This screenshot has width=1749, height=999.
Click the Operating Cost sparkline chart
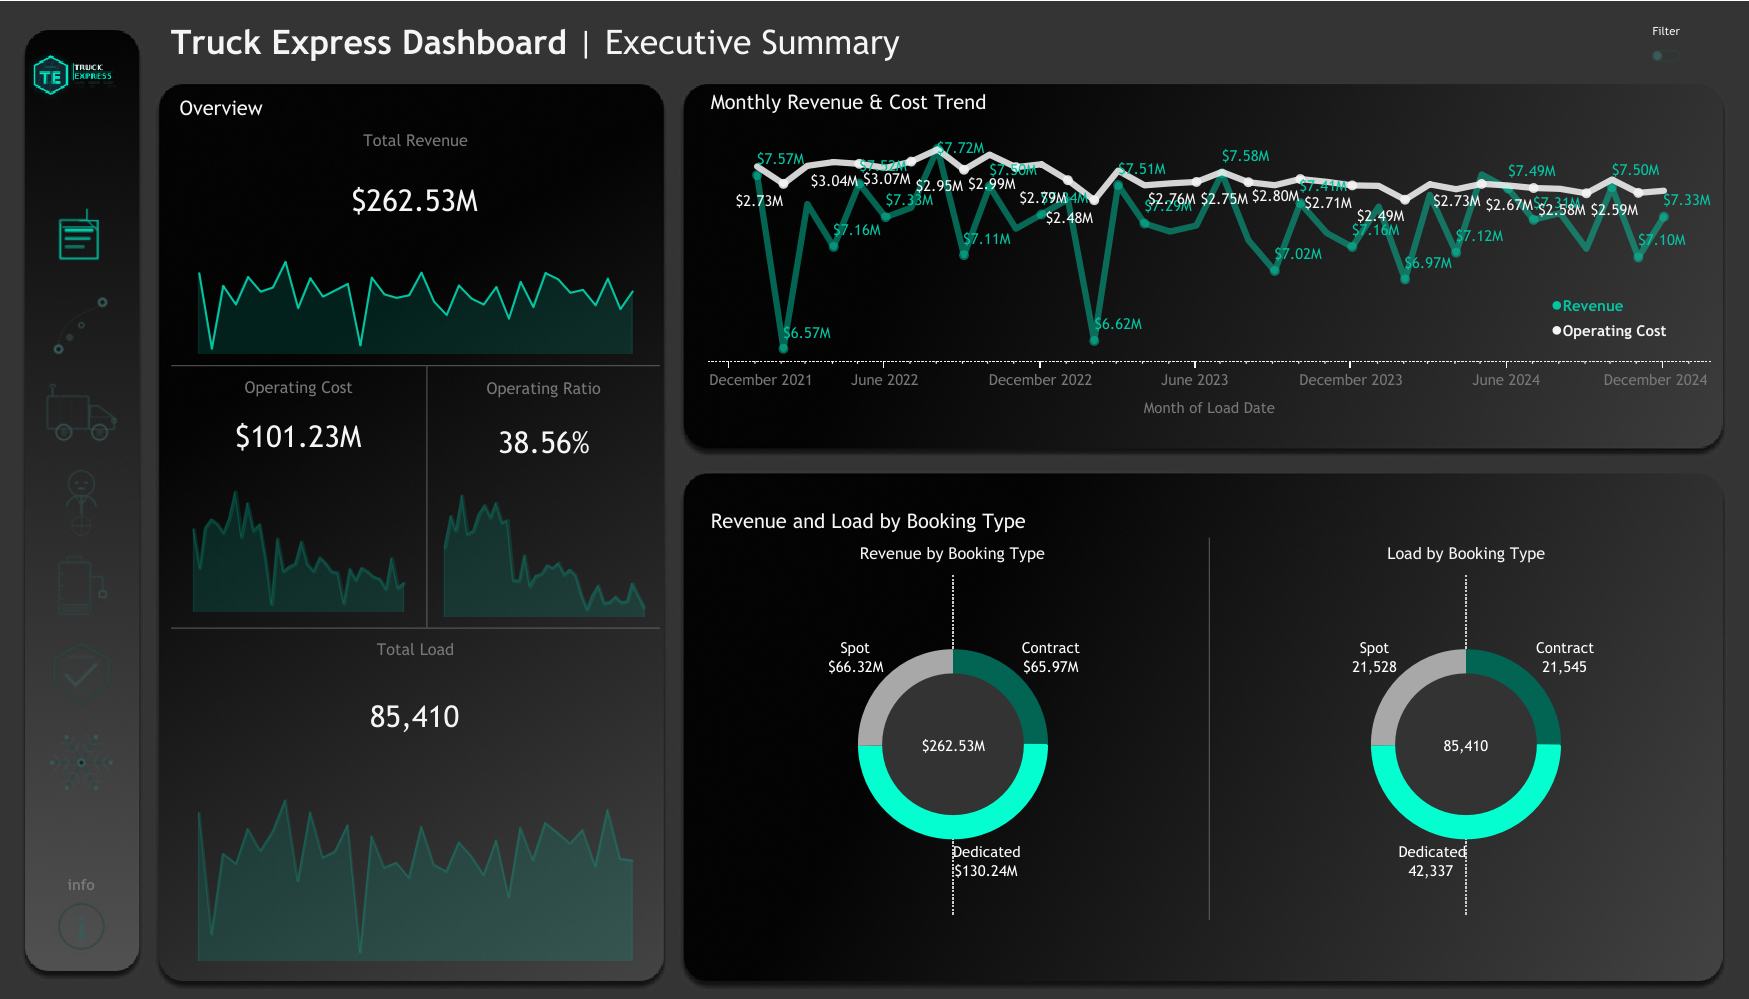coord(298,552)
